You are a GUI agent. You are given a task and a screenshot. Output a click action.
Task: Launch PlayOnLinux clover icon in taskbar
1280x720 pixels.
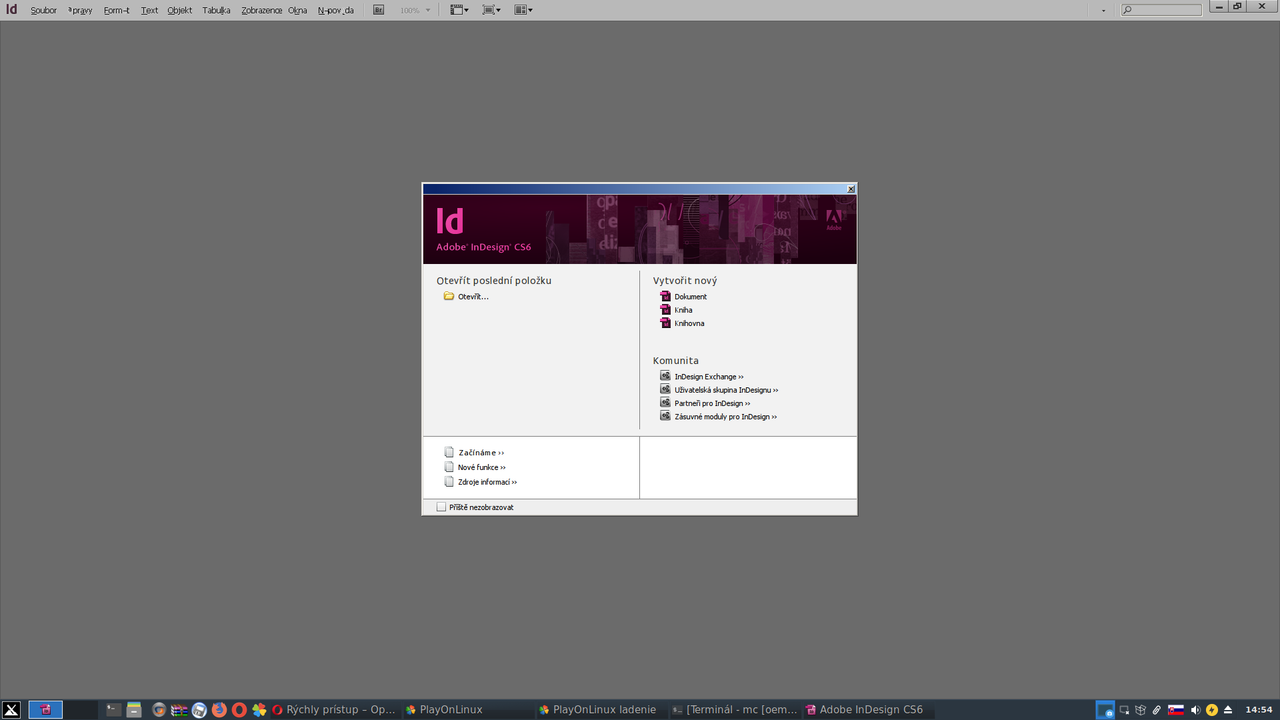[x=259, y=710]
